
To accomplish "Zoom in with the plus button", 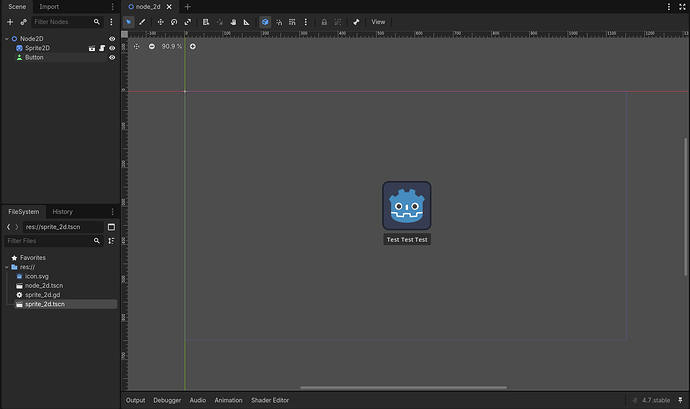I will click(193, 47).
